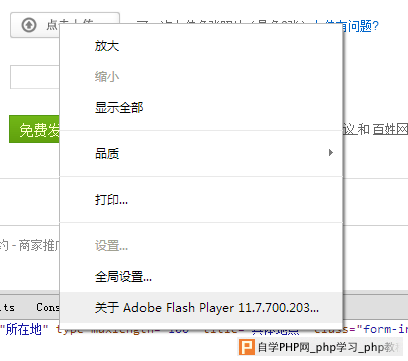Viewport: 408px width, 361px height.
Task: Click the "所在地" attribute value in code
Action: click(24, 329)
